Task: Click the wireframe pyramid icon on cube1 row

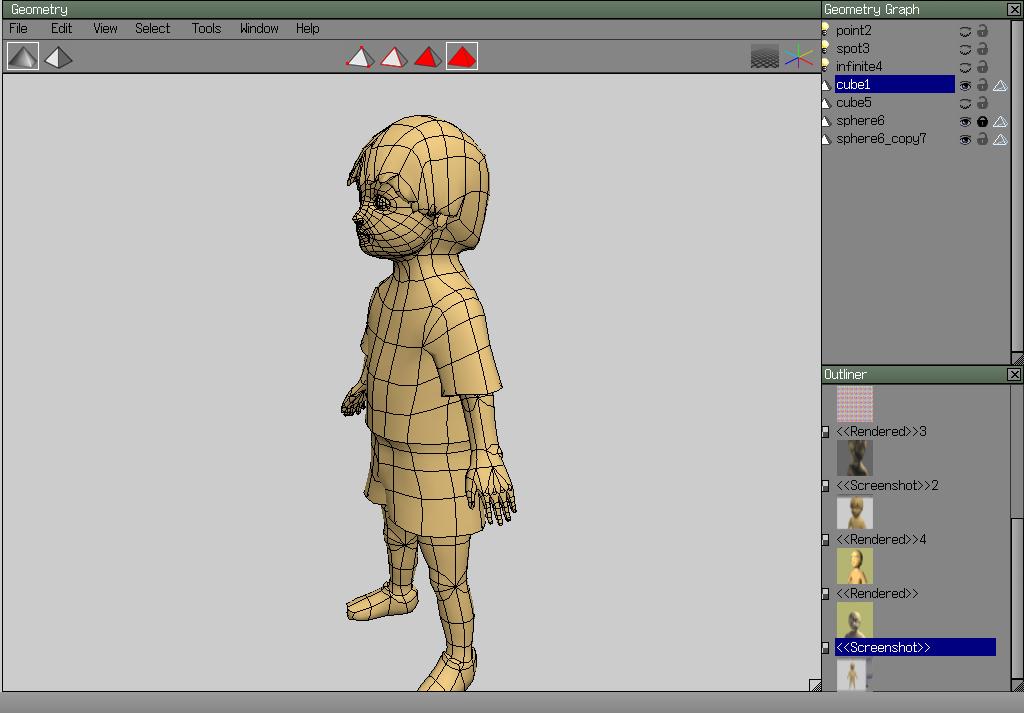Action: [x=1000, y=85]
